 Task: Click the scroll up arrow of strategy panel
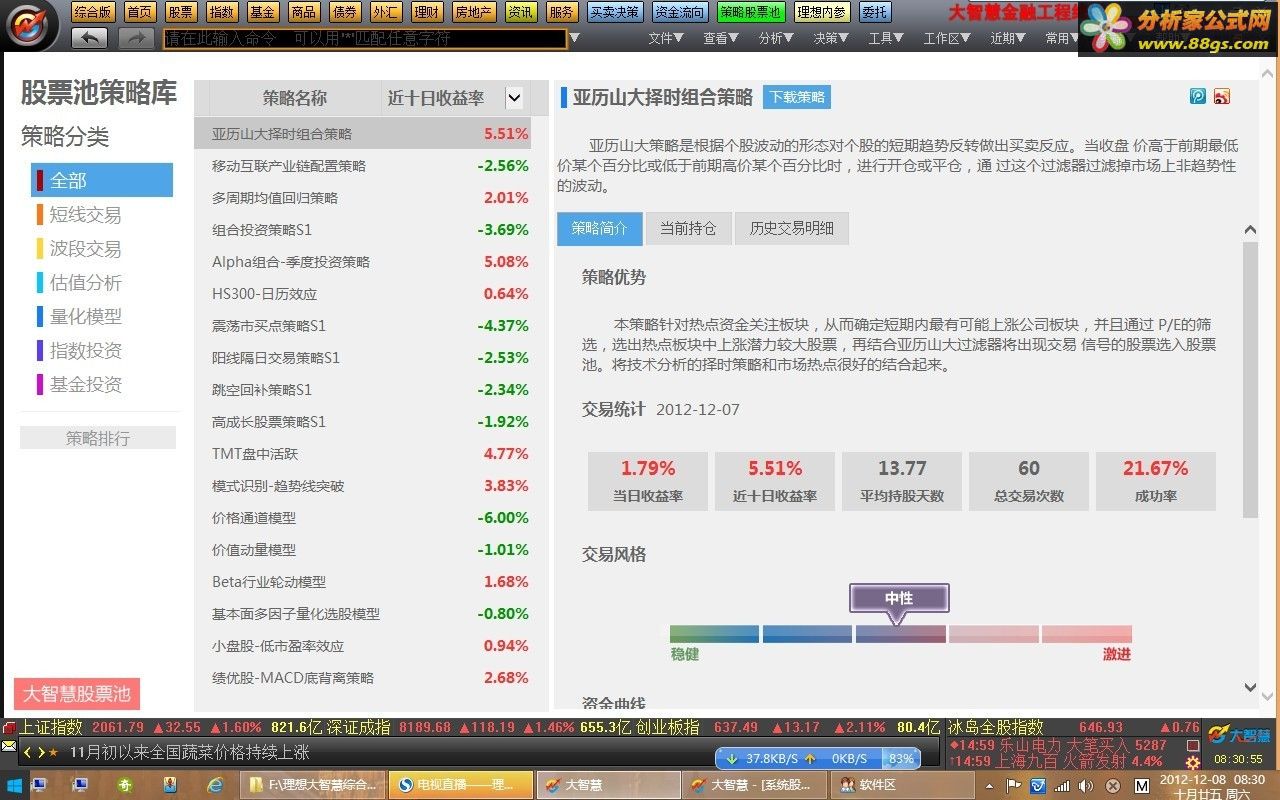click(1250, 230)
